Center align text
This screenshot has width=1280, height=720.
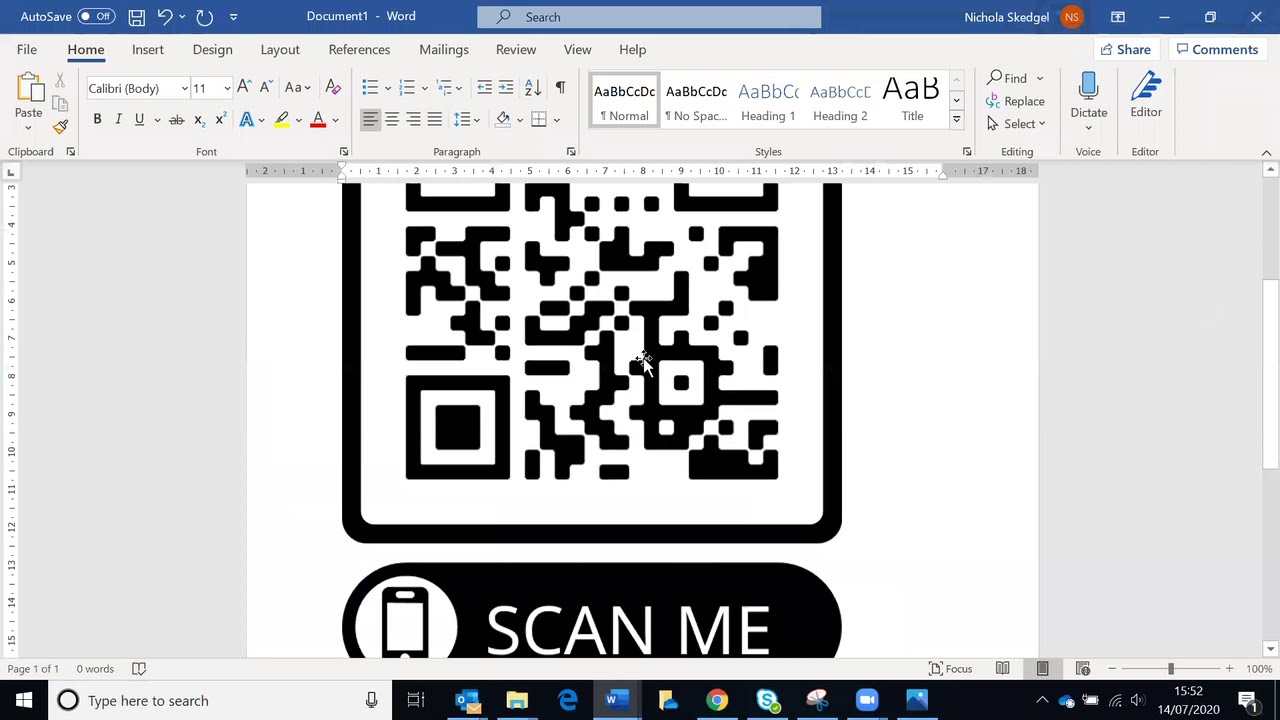pos(392,120)
